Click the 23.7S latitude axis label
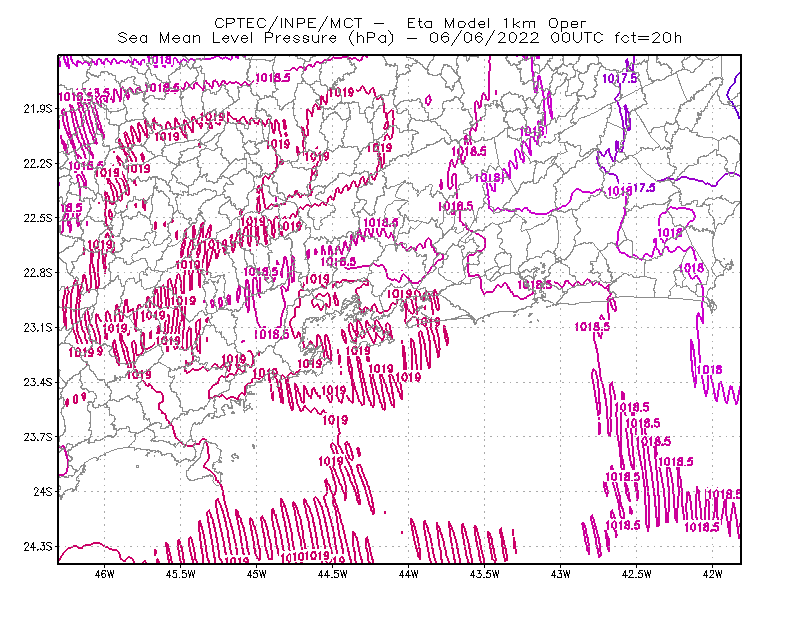The height and width of the screenshot is (618, 800). (38, 437)
